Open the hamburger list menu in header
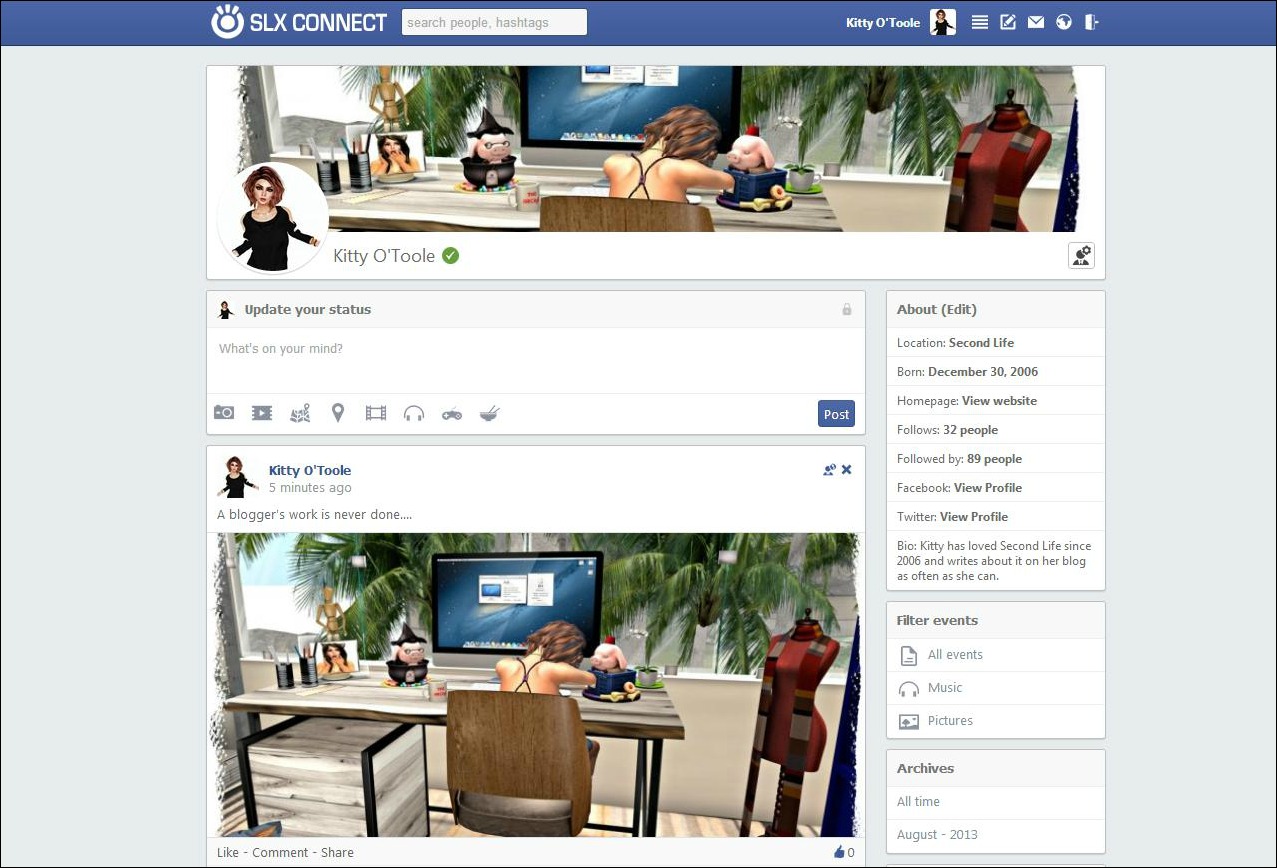 (980, 22)
